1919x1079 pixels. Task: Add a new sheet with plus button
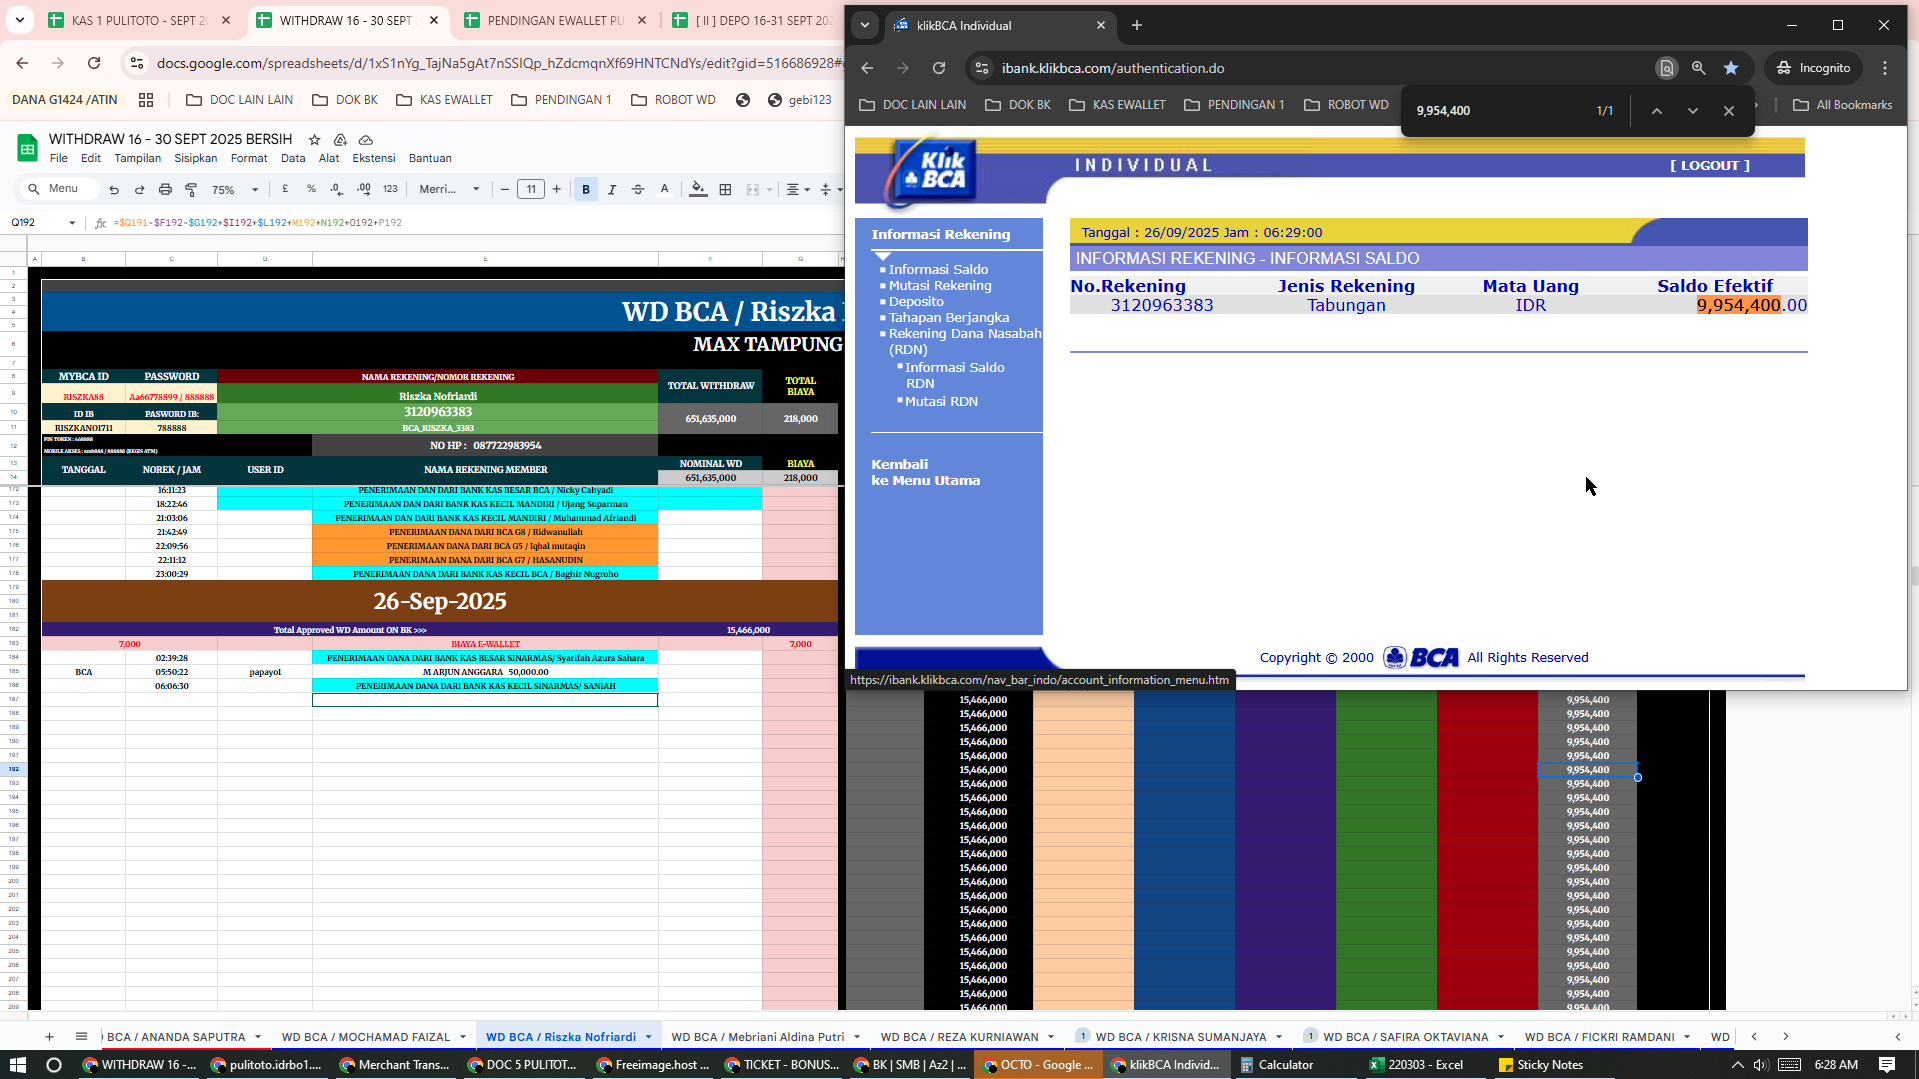pyautogui.click(x=49, y=1037)
